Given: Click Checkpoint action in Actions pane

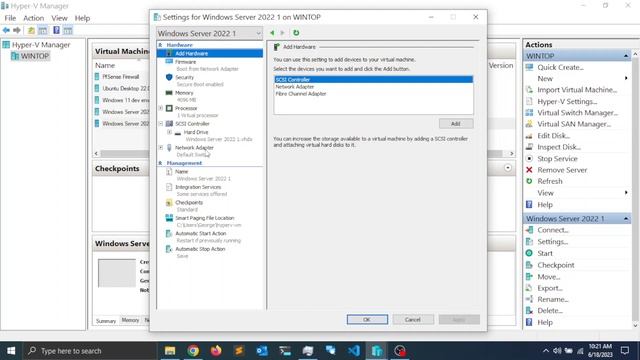Looking at the screenshot, I should coord(556,265).
